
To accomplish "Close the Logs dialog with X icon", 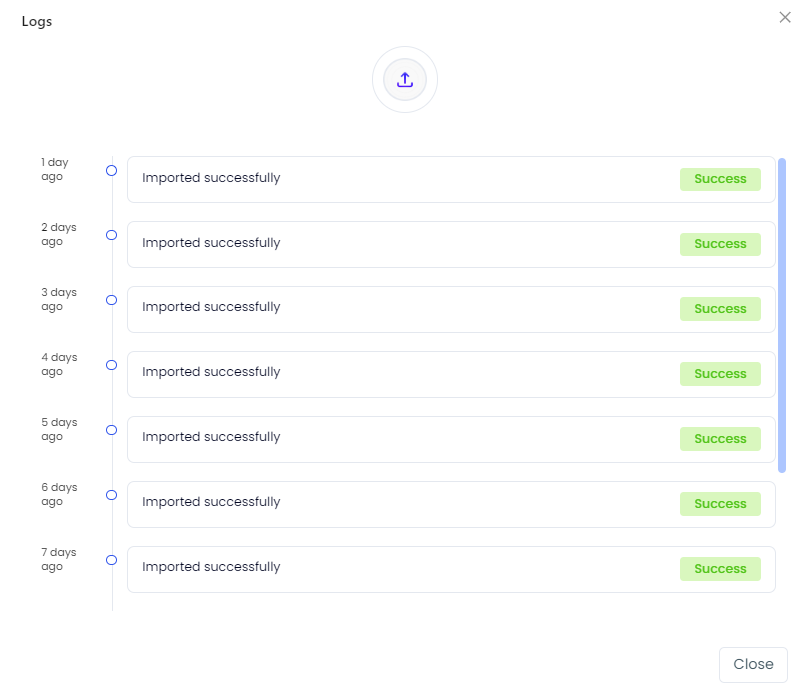I will [785, 17].
